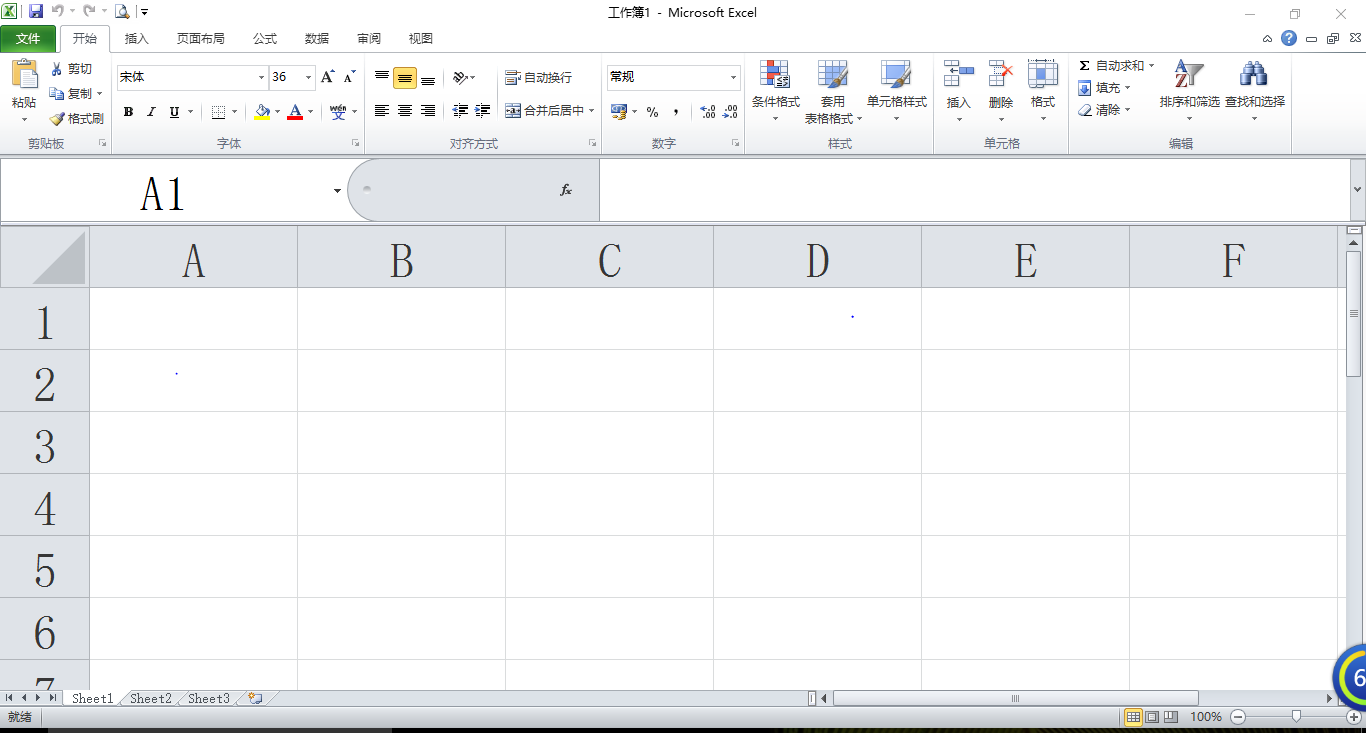Decrease indent icon
The image size is (1366, 733).
click(x=460, y=111)
